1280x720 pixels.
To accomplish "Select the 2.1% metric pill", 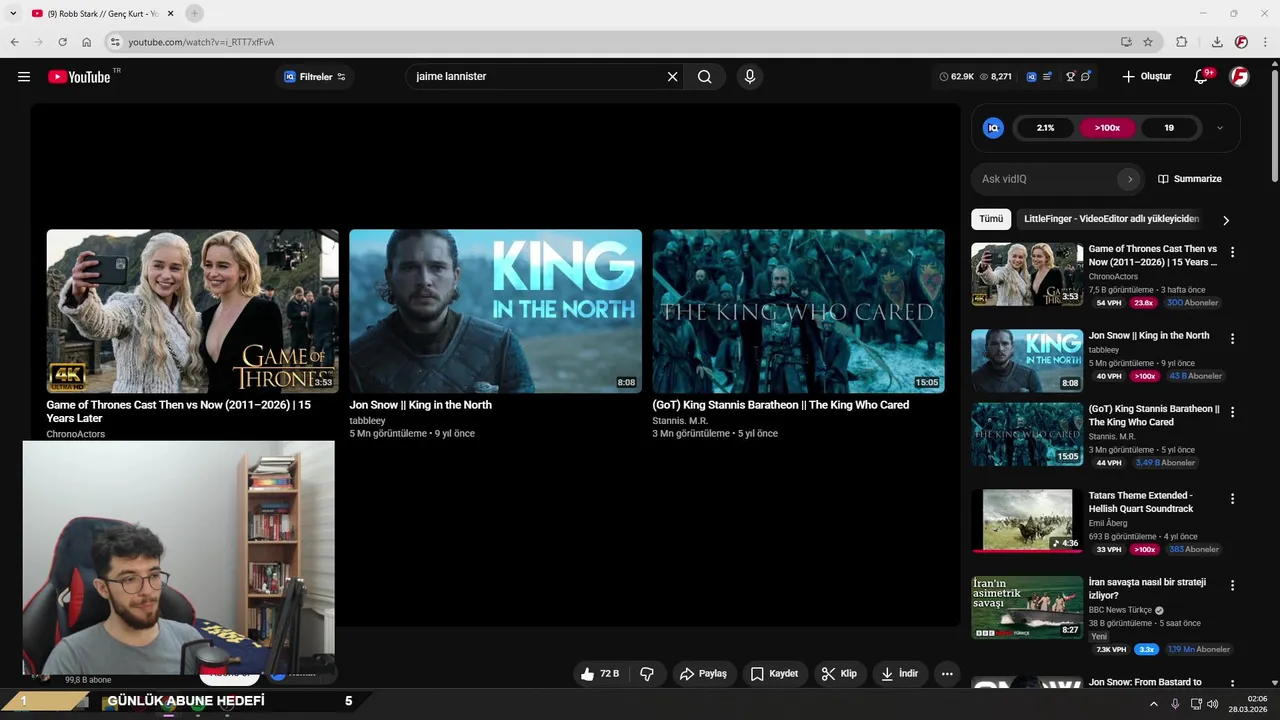I will tap(1045, 128).
